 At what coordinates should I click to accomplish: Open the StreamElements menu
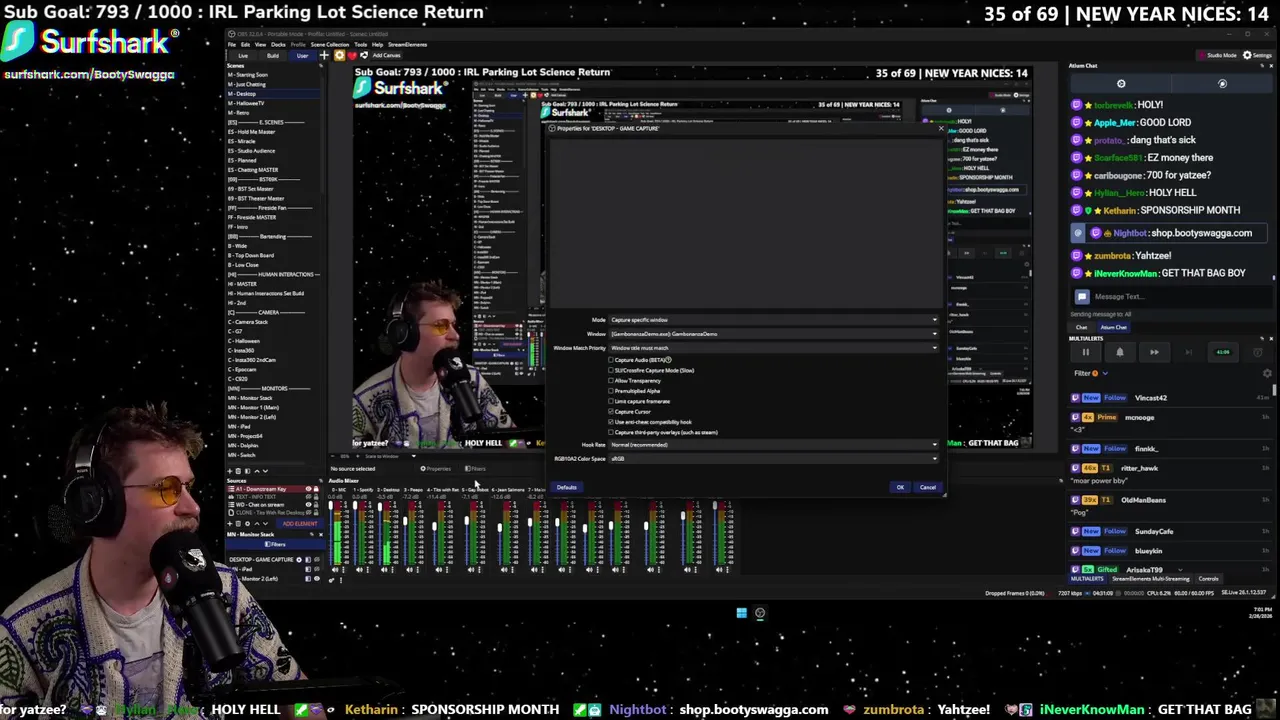click(x=407, y=44)
